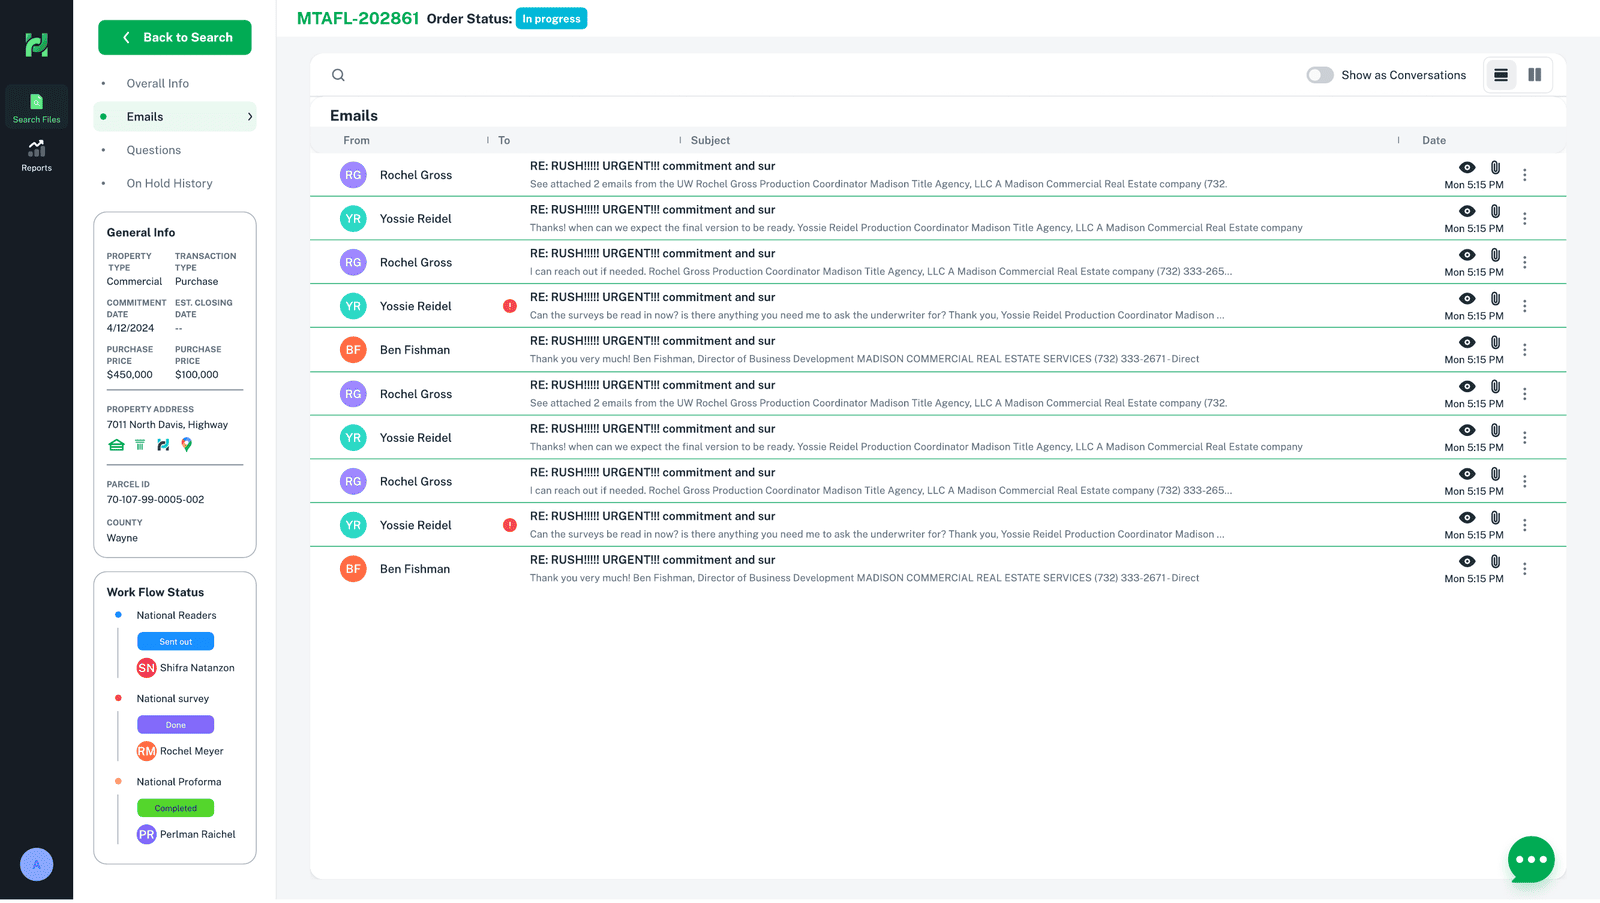
Task: Open the green house property icon
Action: (116, 445)
